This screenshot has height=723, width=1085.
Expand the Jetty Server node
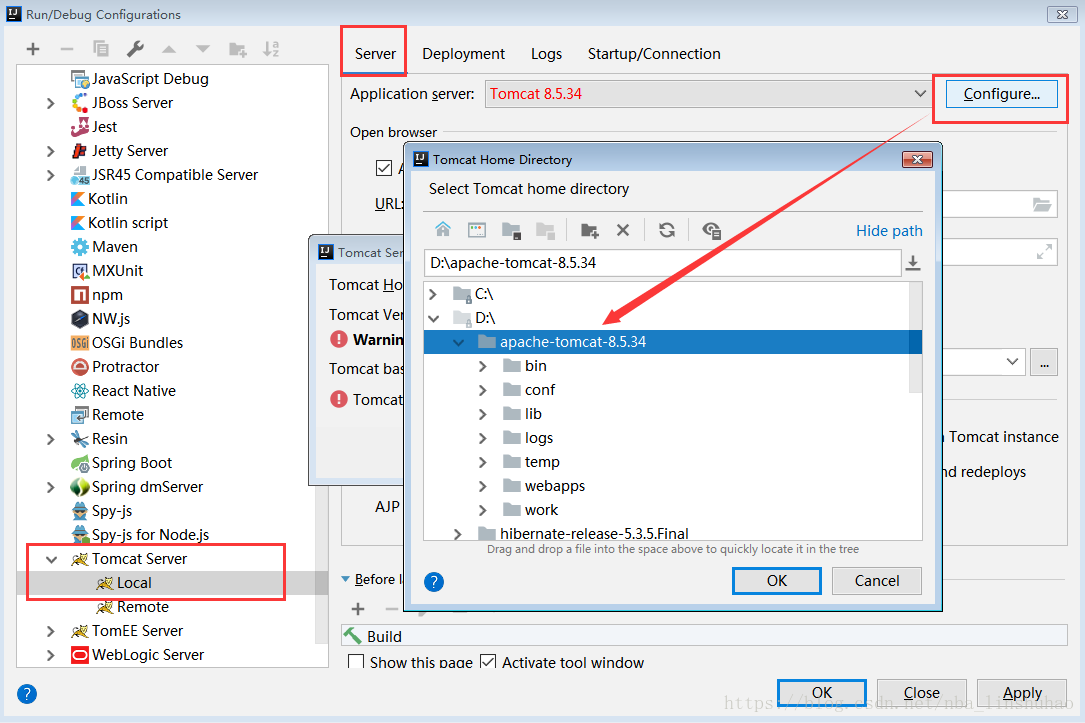[x=51, y=151]
